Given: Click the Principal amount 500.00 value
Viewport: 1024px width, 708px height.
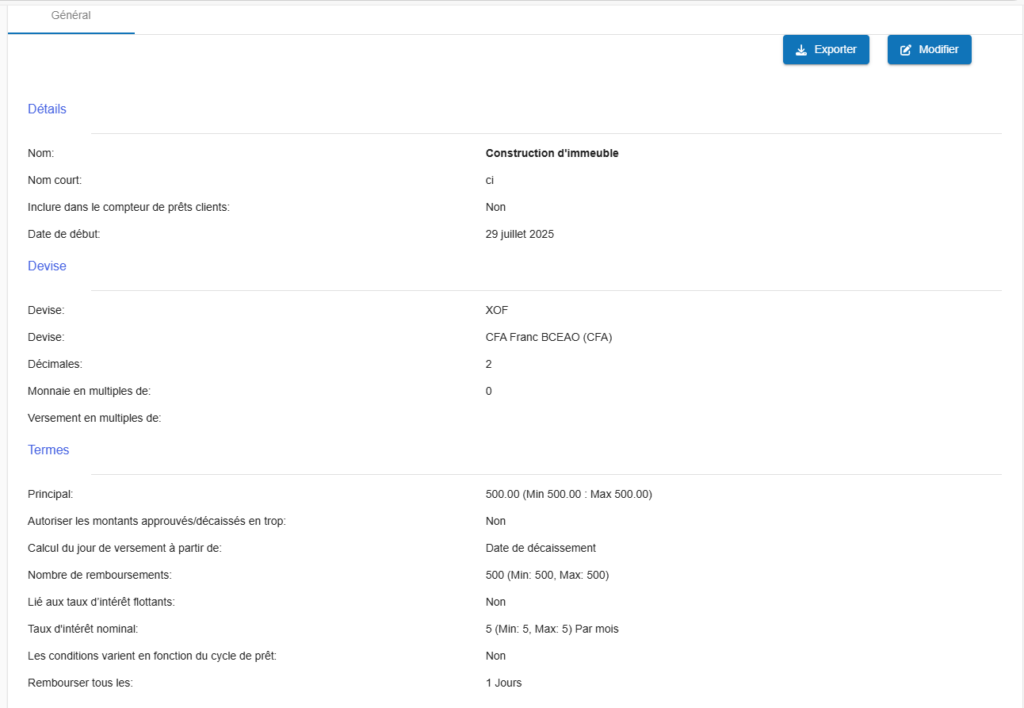Looking at the screenshot, I should [568, 494].
